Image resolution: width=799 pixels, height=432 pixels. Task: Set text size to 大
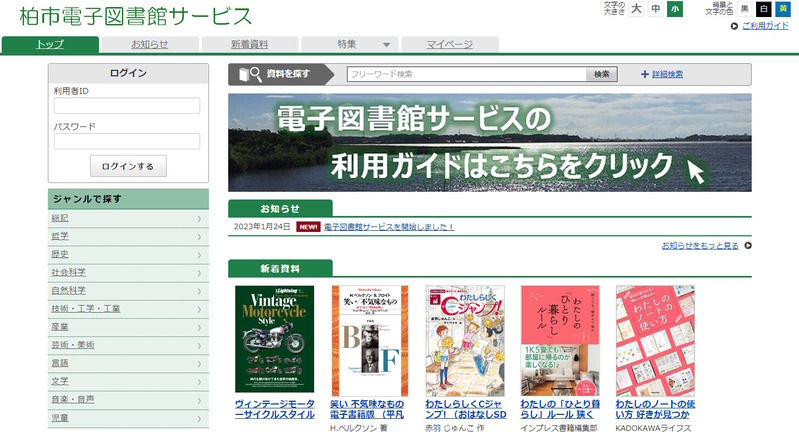pyautogui.click(x=636, y=9)
